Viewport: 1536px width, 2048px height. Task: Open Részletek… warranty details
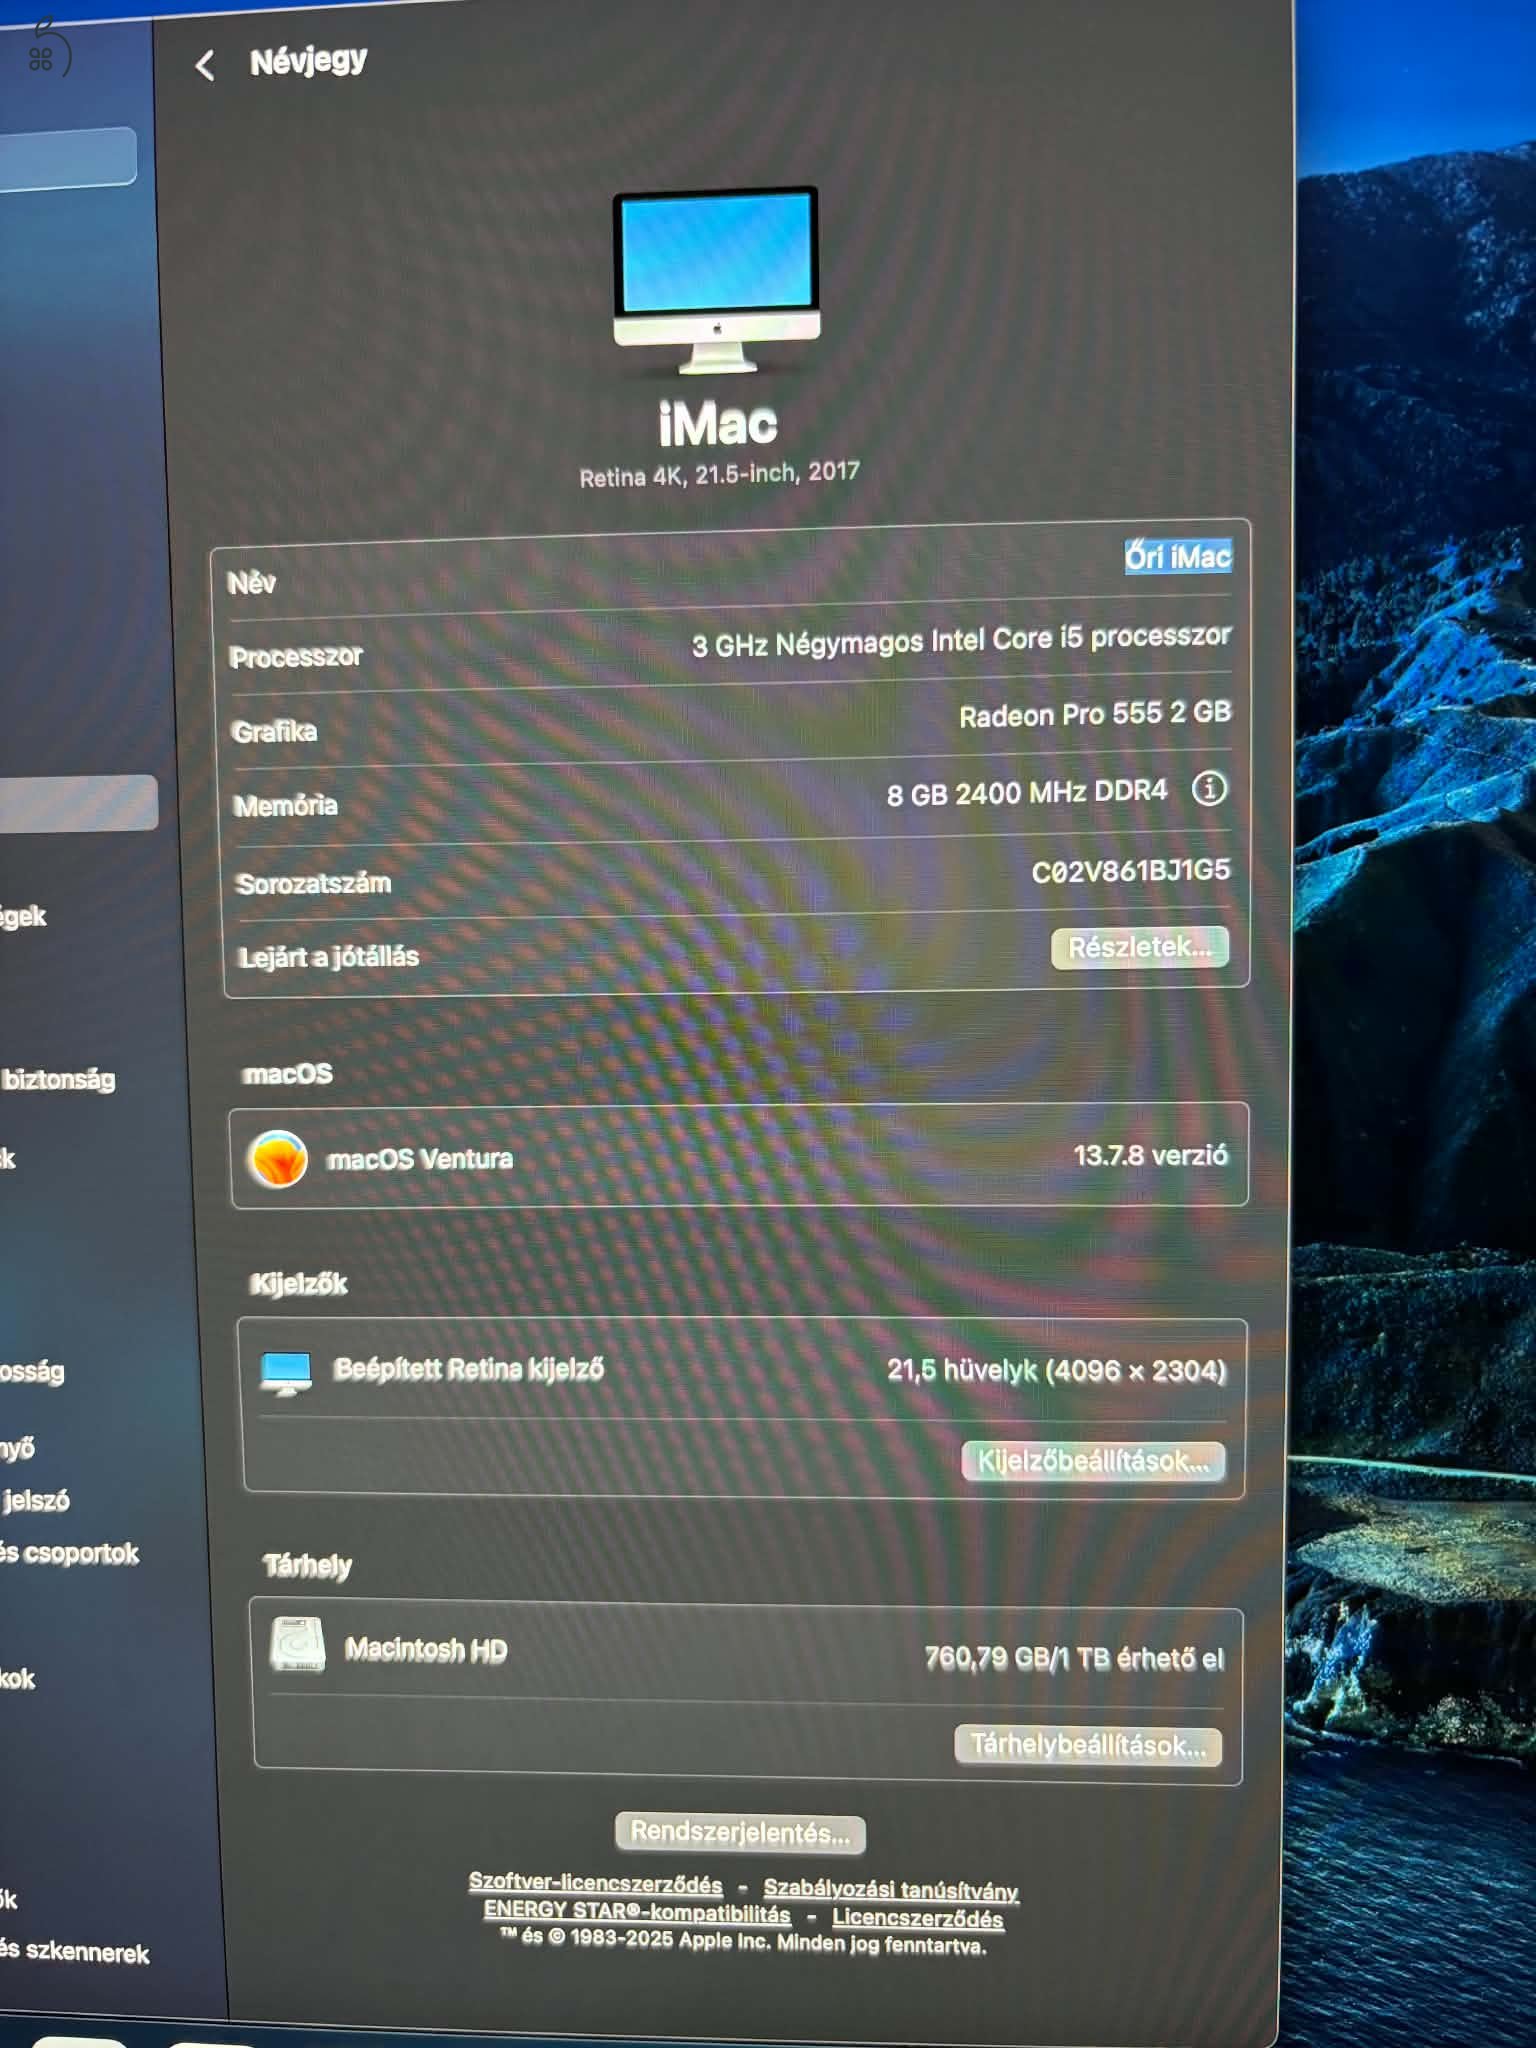[1139, 948]
